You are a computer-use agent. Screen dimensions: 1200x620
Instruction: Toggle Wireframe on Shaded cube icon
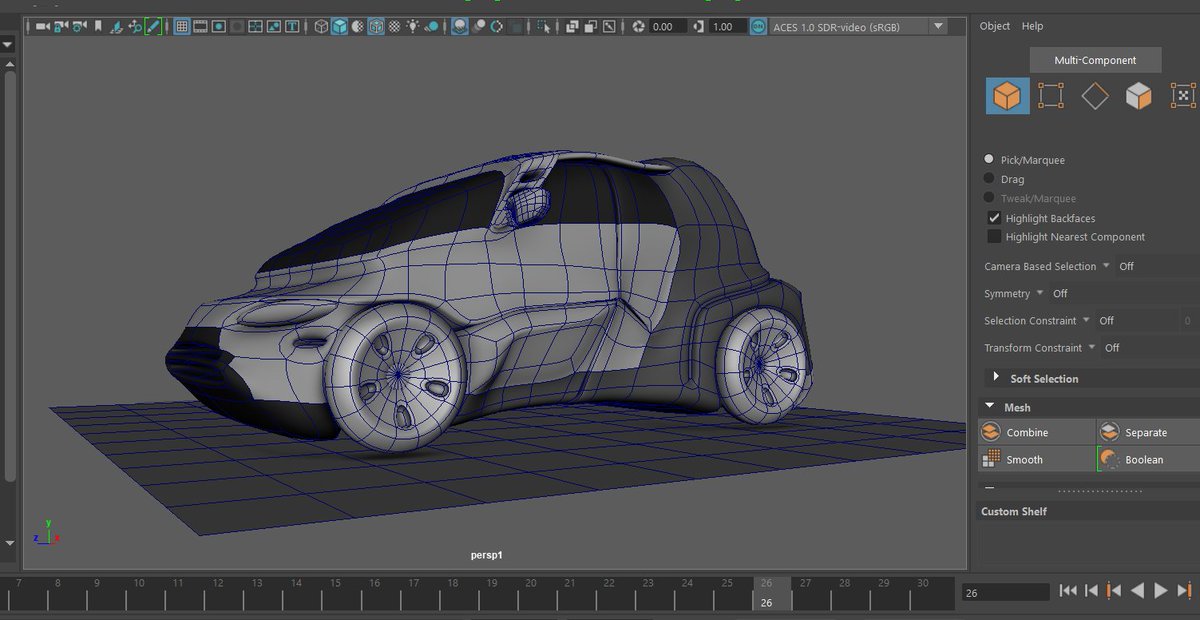click(x=376, y=27)
